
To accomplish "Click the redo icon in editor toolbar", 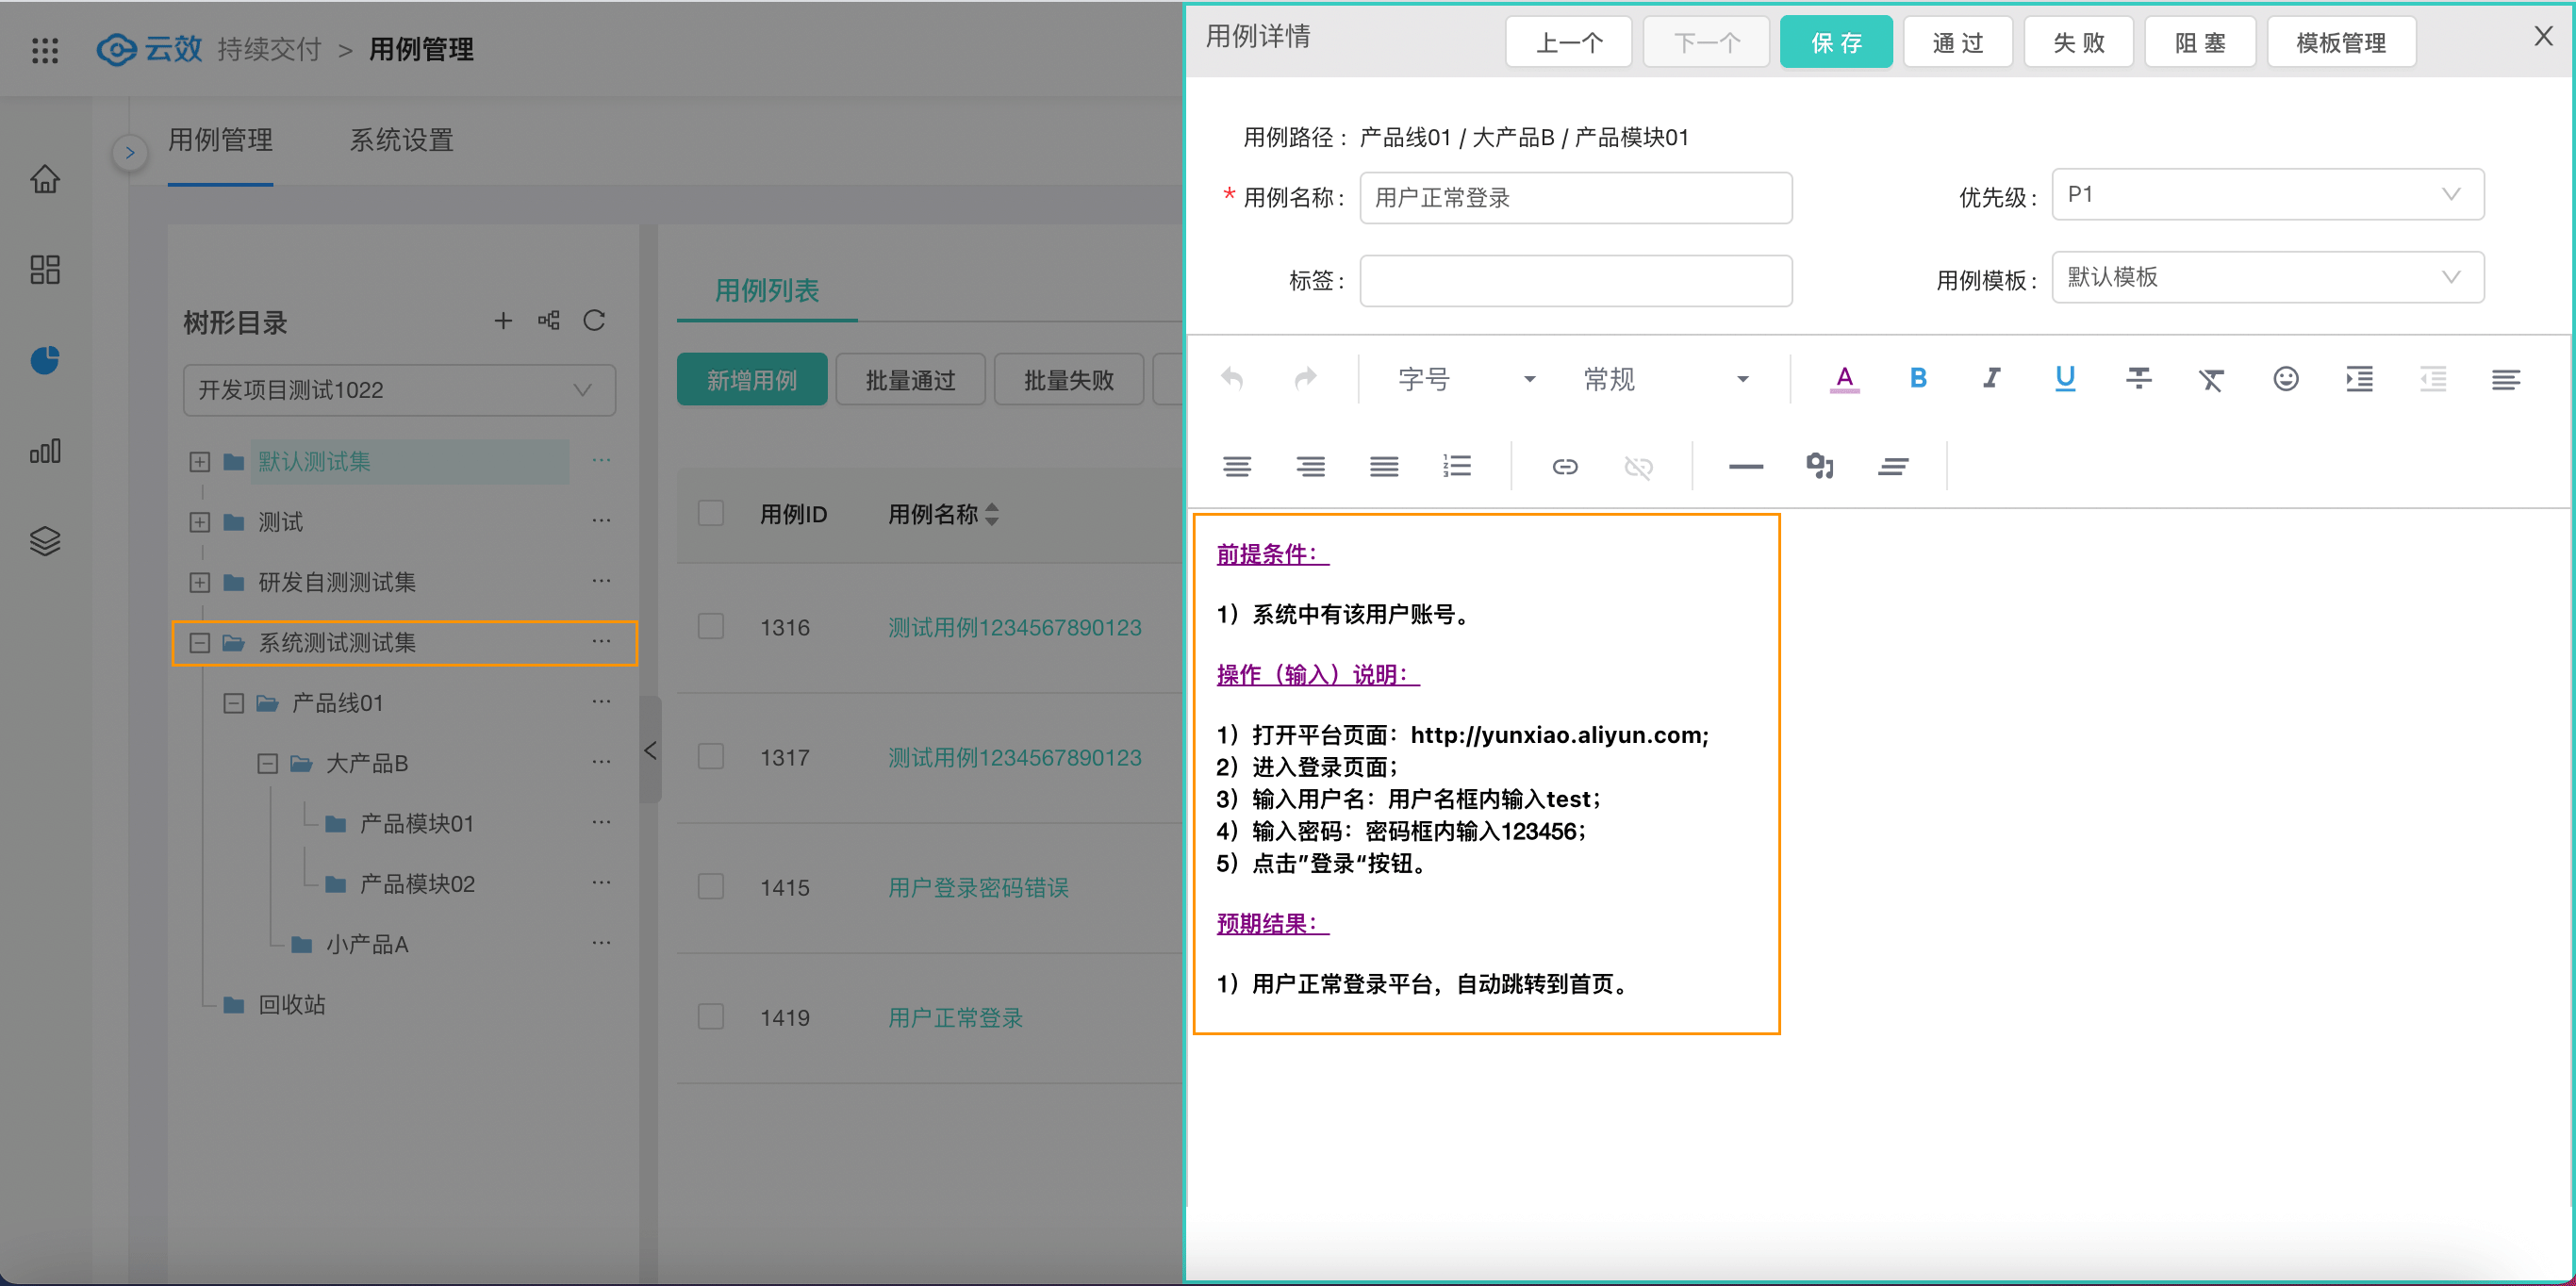I will (1305, 379).
